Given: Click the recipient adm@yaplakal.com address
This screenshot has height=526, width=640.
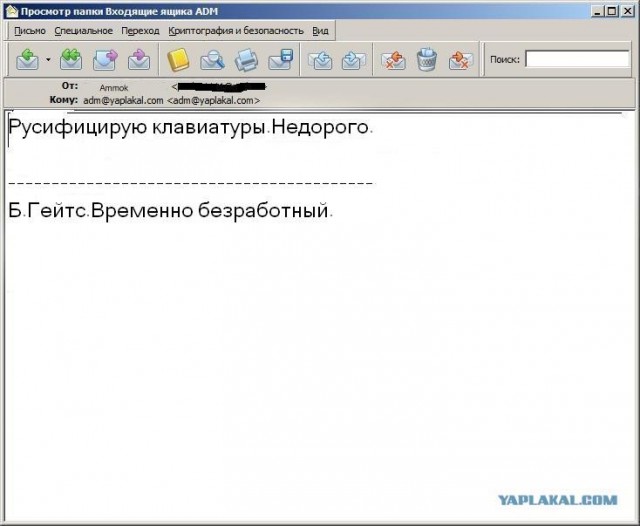Looking at the screenshot, I should tap(171, 100).
